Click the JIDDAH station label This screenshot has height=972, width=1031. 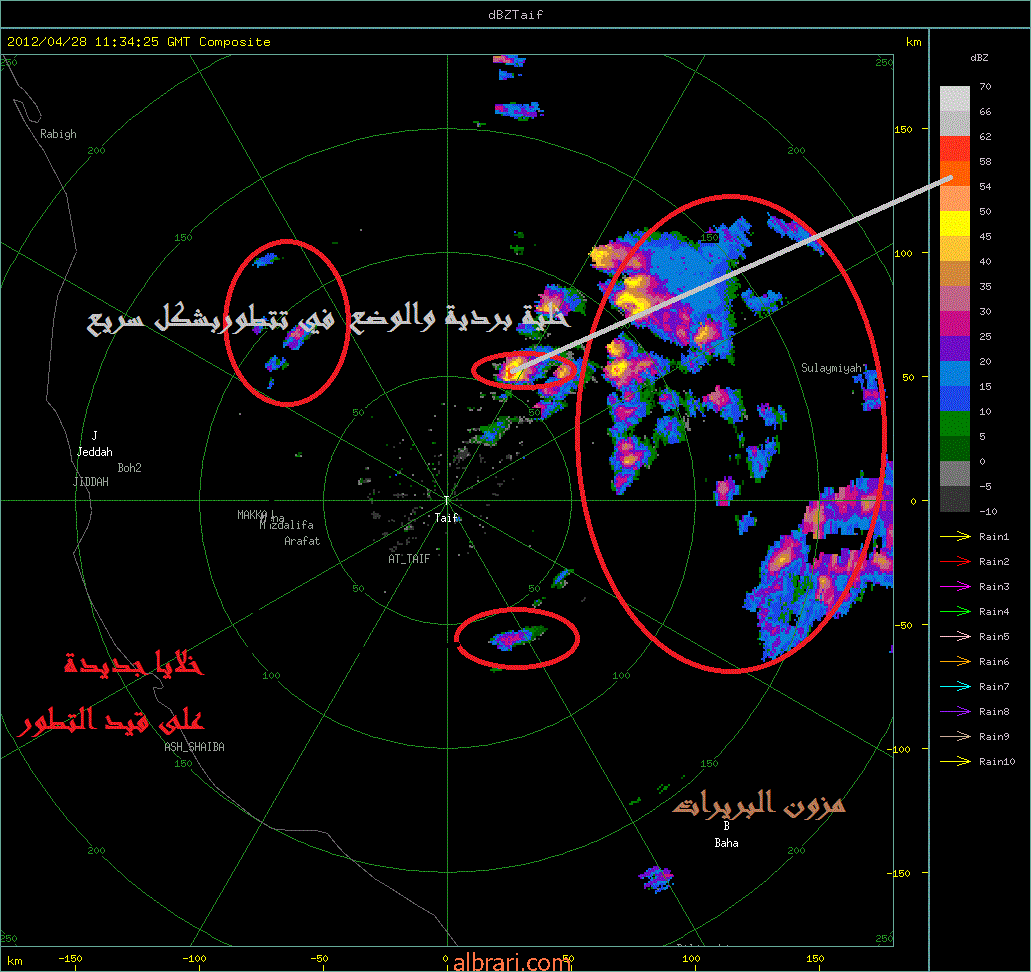(x=91, y=482)
